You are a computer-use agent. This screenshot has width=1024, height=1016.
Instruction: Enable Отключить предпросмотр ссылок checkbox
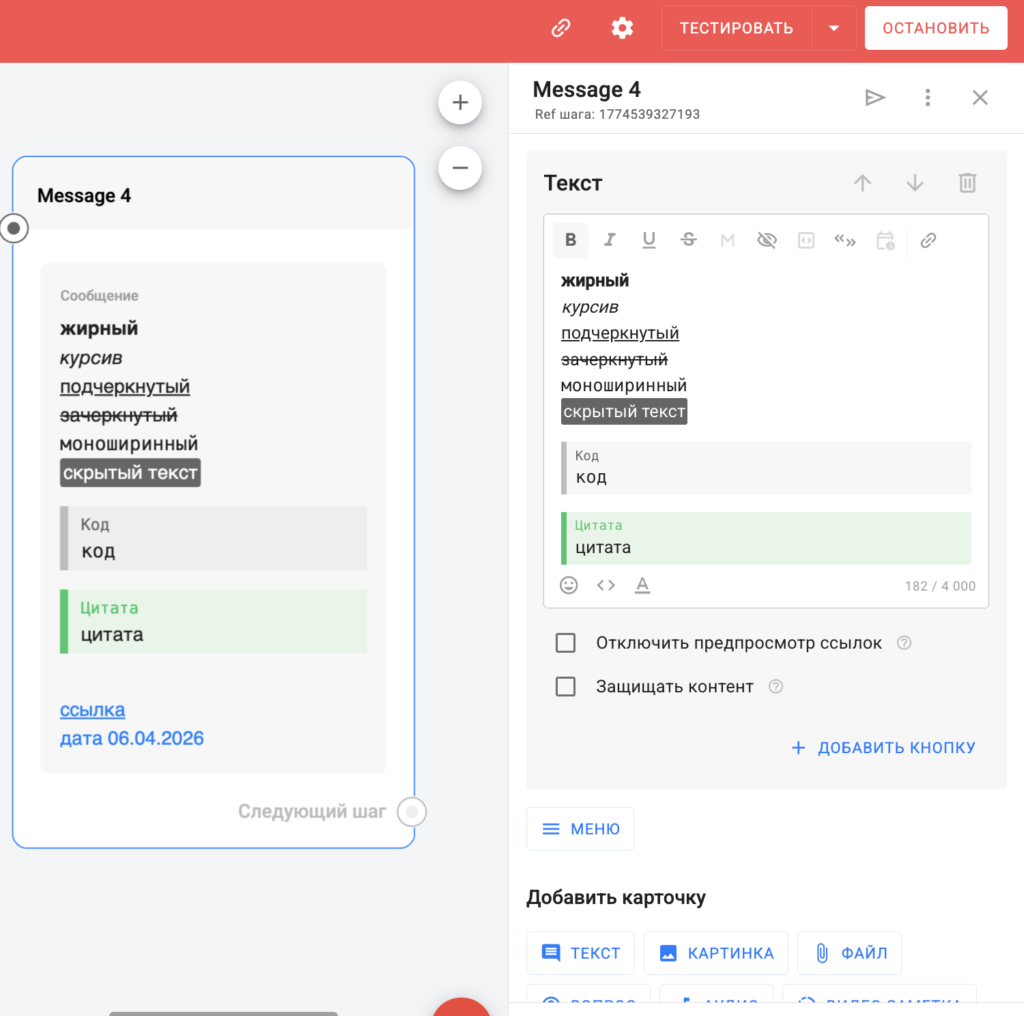point(566,643)
